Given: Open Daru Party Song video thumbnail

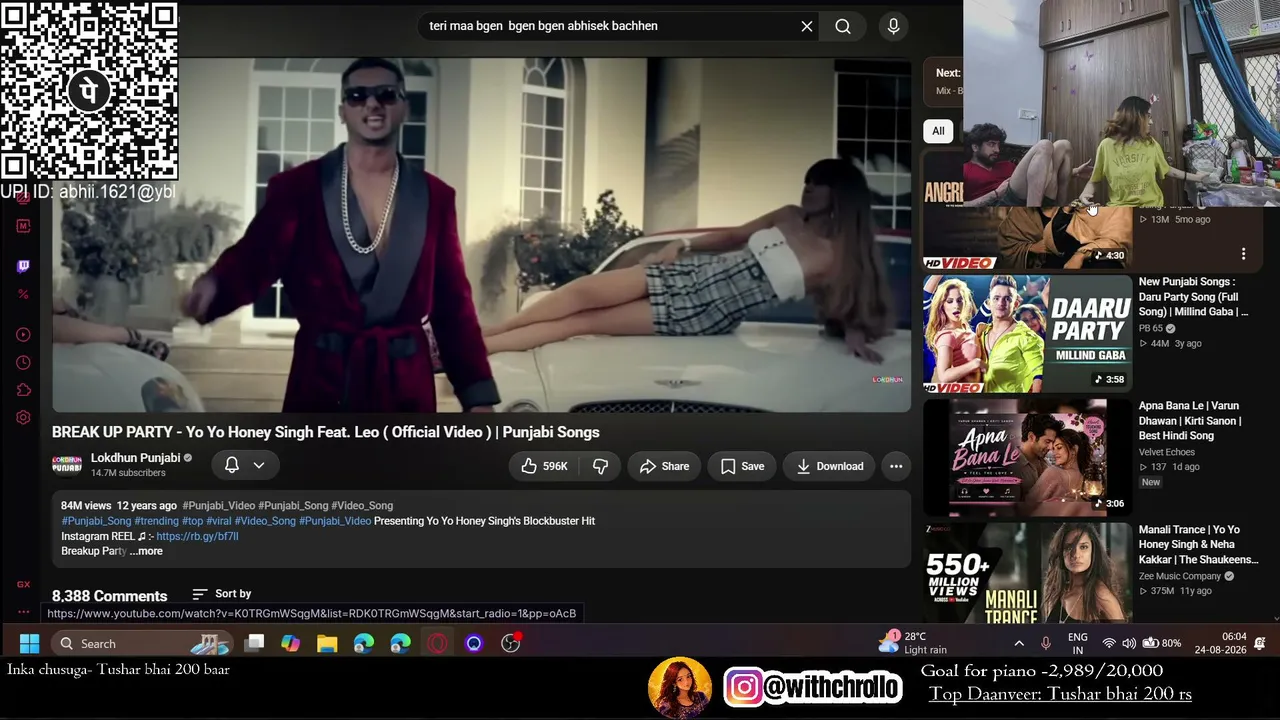Looking at the screenshot, I should [1027, 334].
